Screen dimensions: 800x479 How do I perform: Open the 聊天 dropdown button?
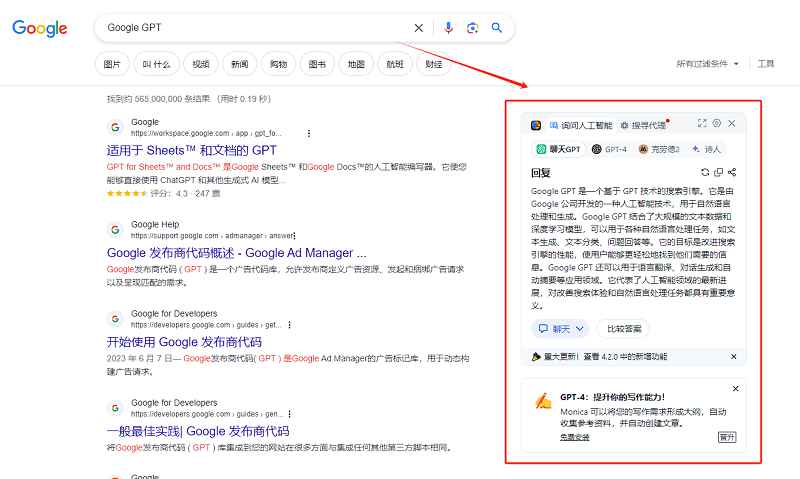coord(560,329)
